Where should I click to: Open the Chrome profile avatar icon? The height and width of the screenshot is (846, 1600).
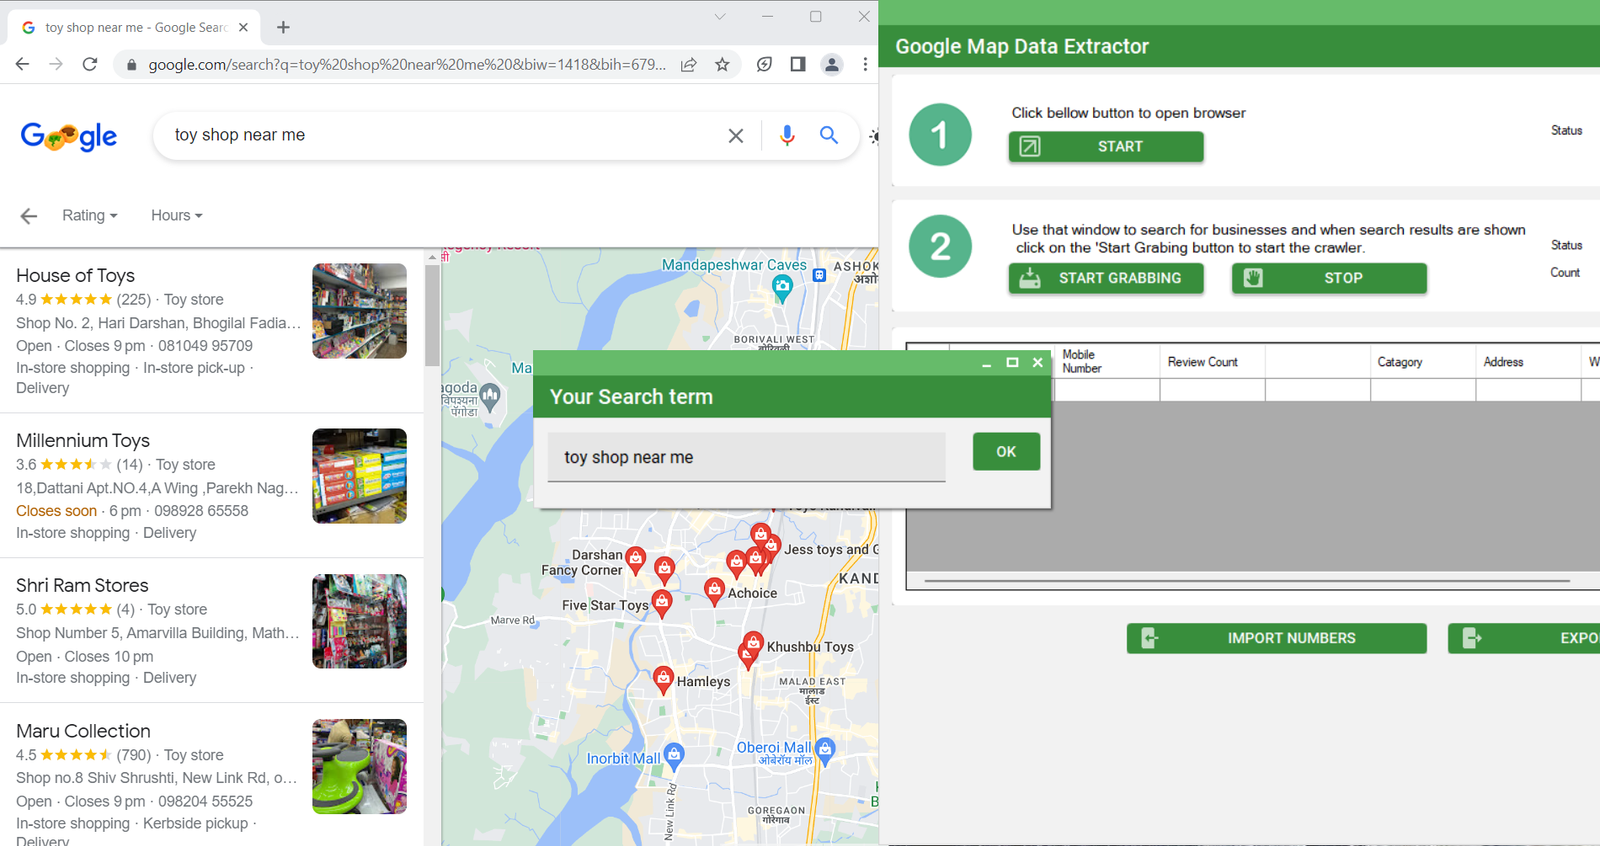(831, 65)
